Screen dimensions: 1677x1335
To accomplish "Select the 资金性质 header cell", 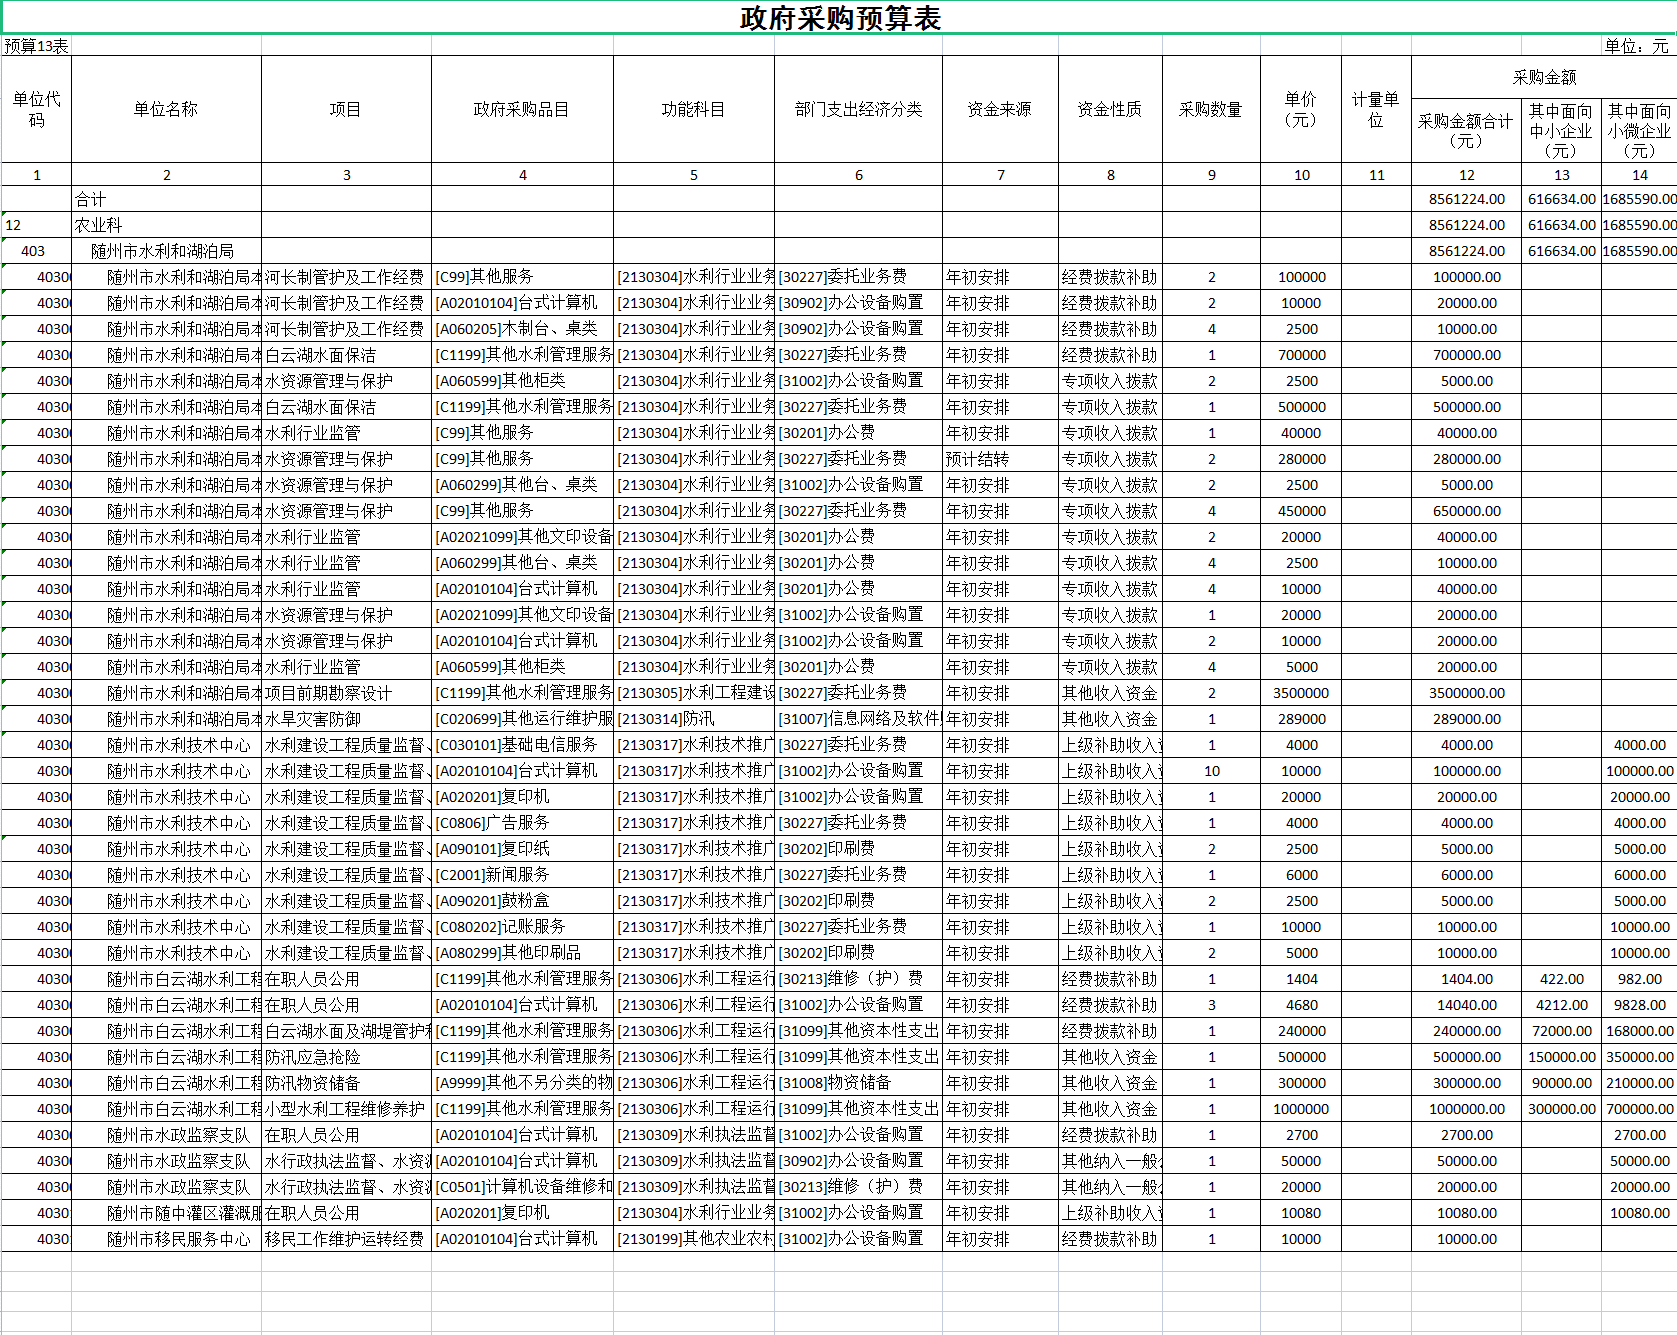I will [1110, 109].
